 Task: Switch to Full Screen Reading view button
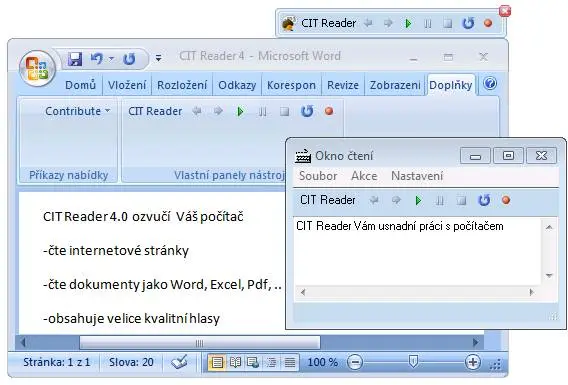coord(235,362)
